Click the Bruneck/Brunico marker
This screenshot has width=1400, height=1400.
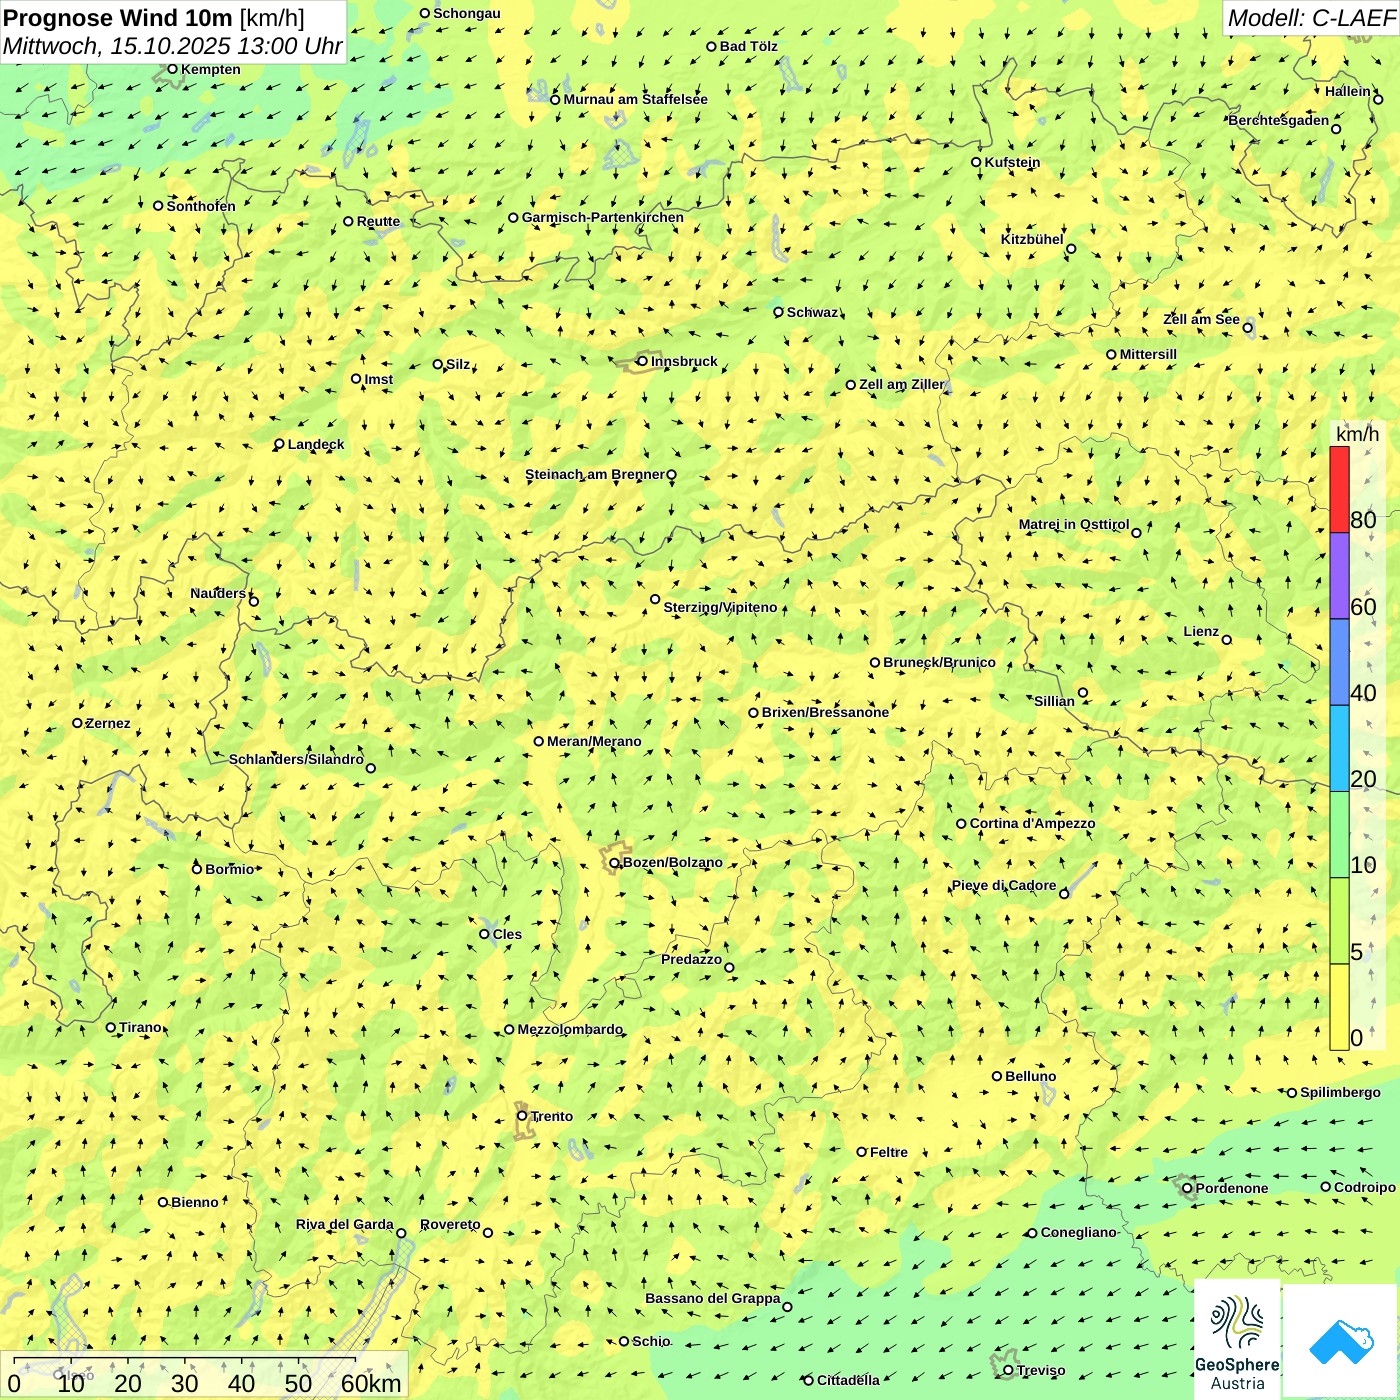(875, 662)
